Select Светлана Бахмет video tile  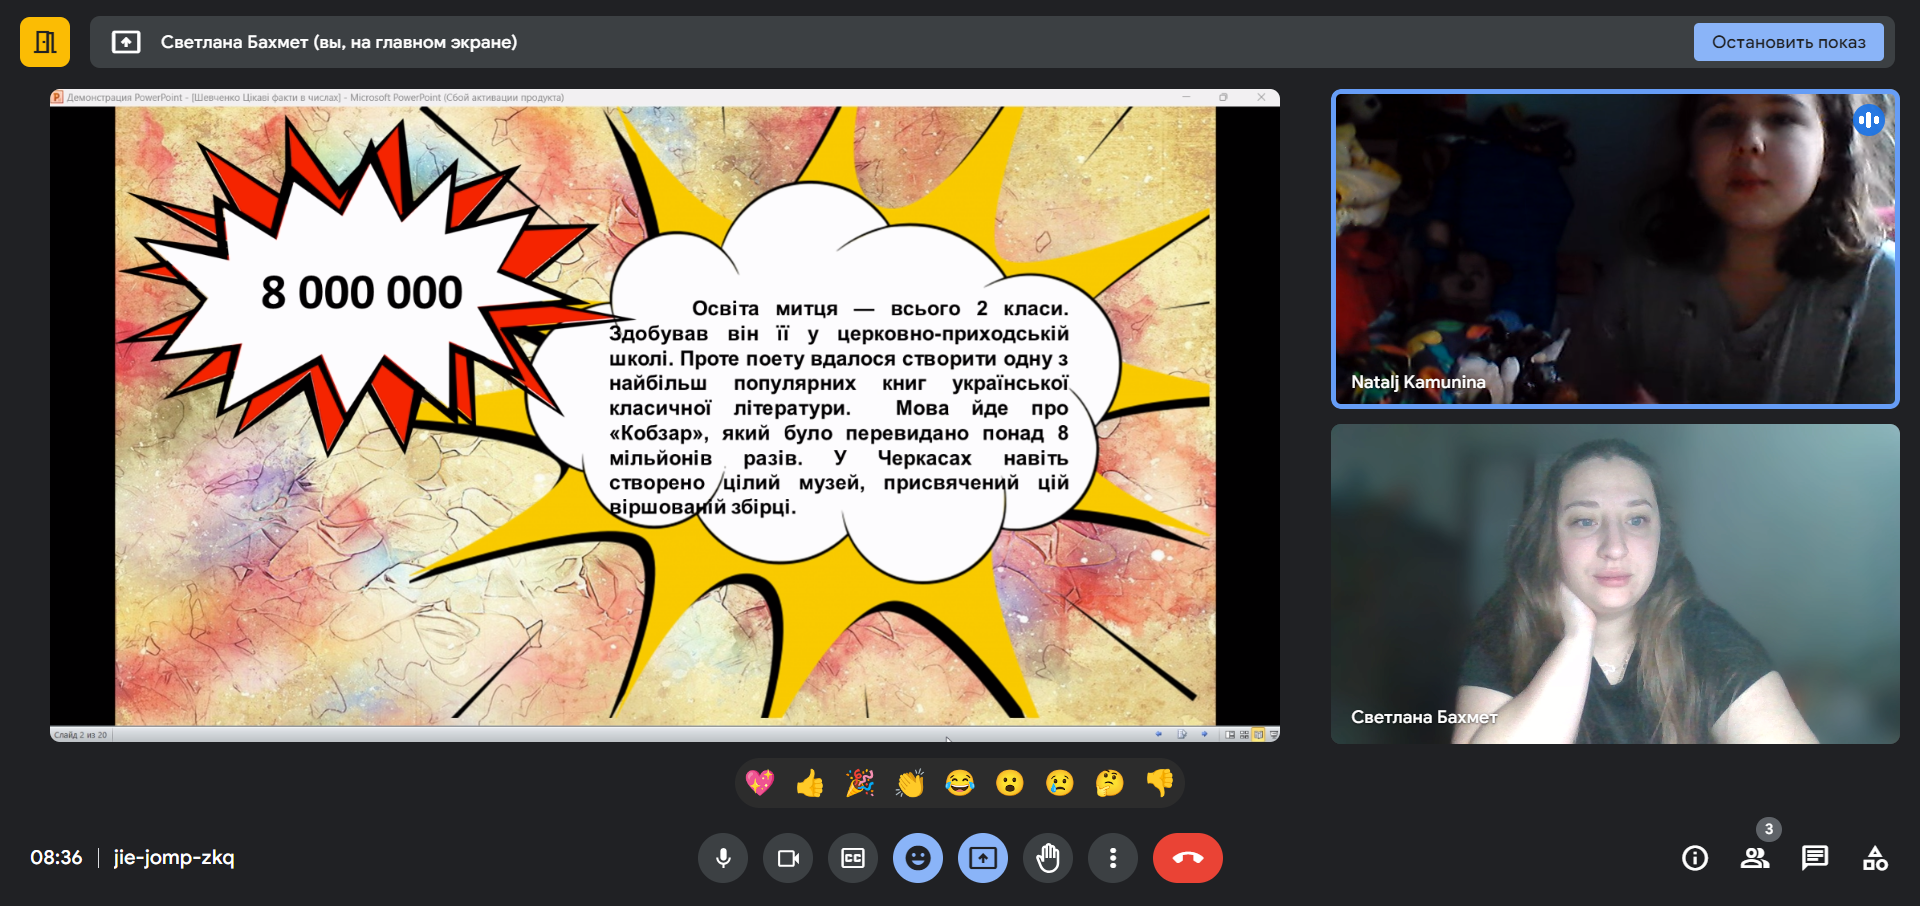[x=1615, y=584]
